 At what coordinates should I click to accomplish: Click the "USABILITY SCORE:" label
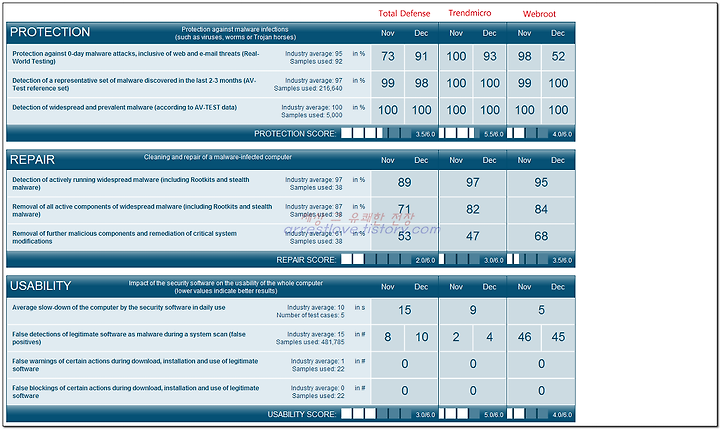302,414
